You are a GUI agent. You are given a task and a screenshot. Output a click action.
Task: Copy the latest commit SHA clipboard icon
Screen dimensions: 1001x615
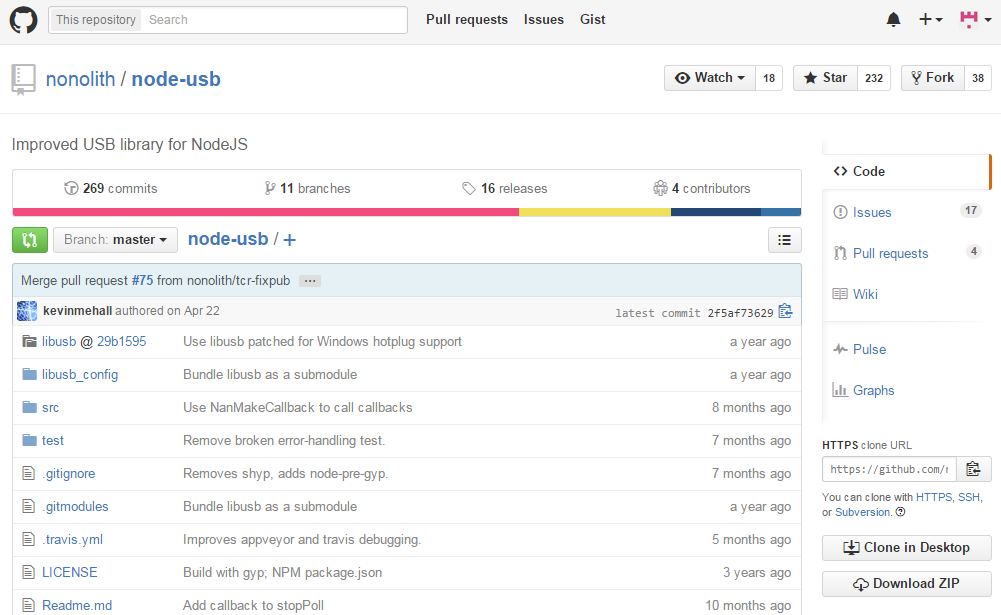click(x=785, y=311)
